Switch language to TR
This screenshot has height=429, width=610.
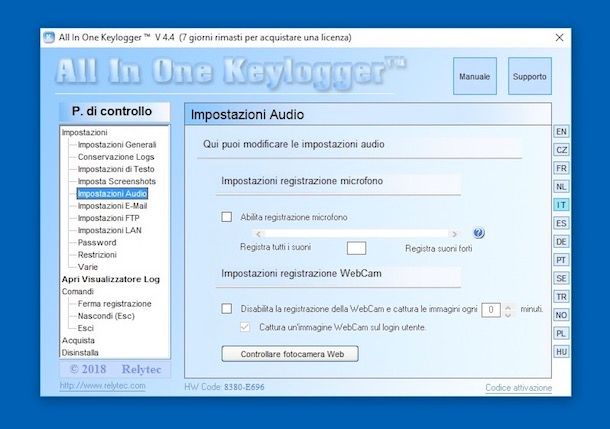(x=561, y=297)
